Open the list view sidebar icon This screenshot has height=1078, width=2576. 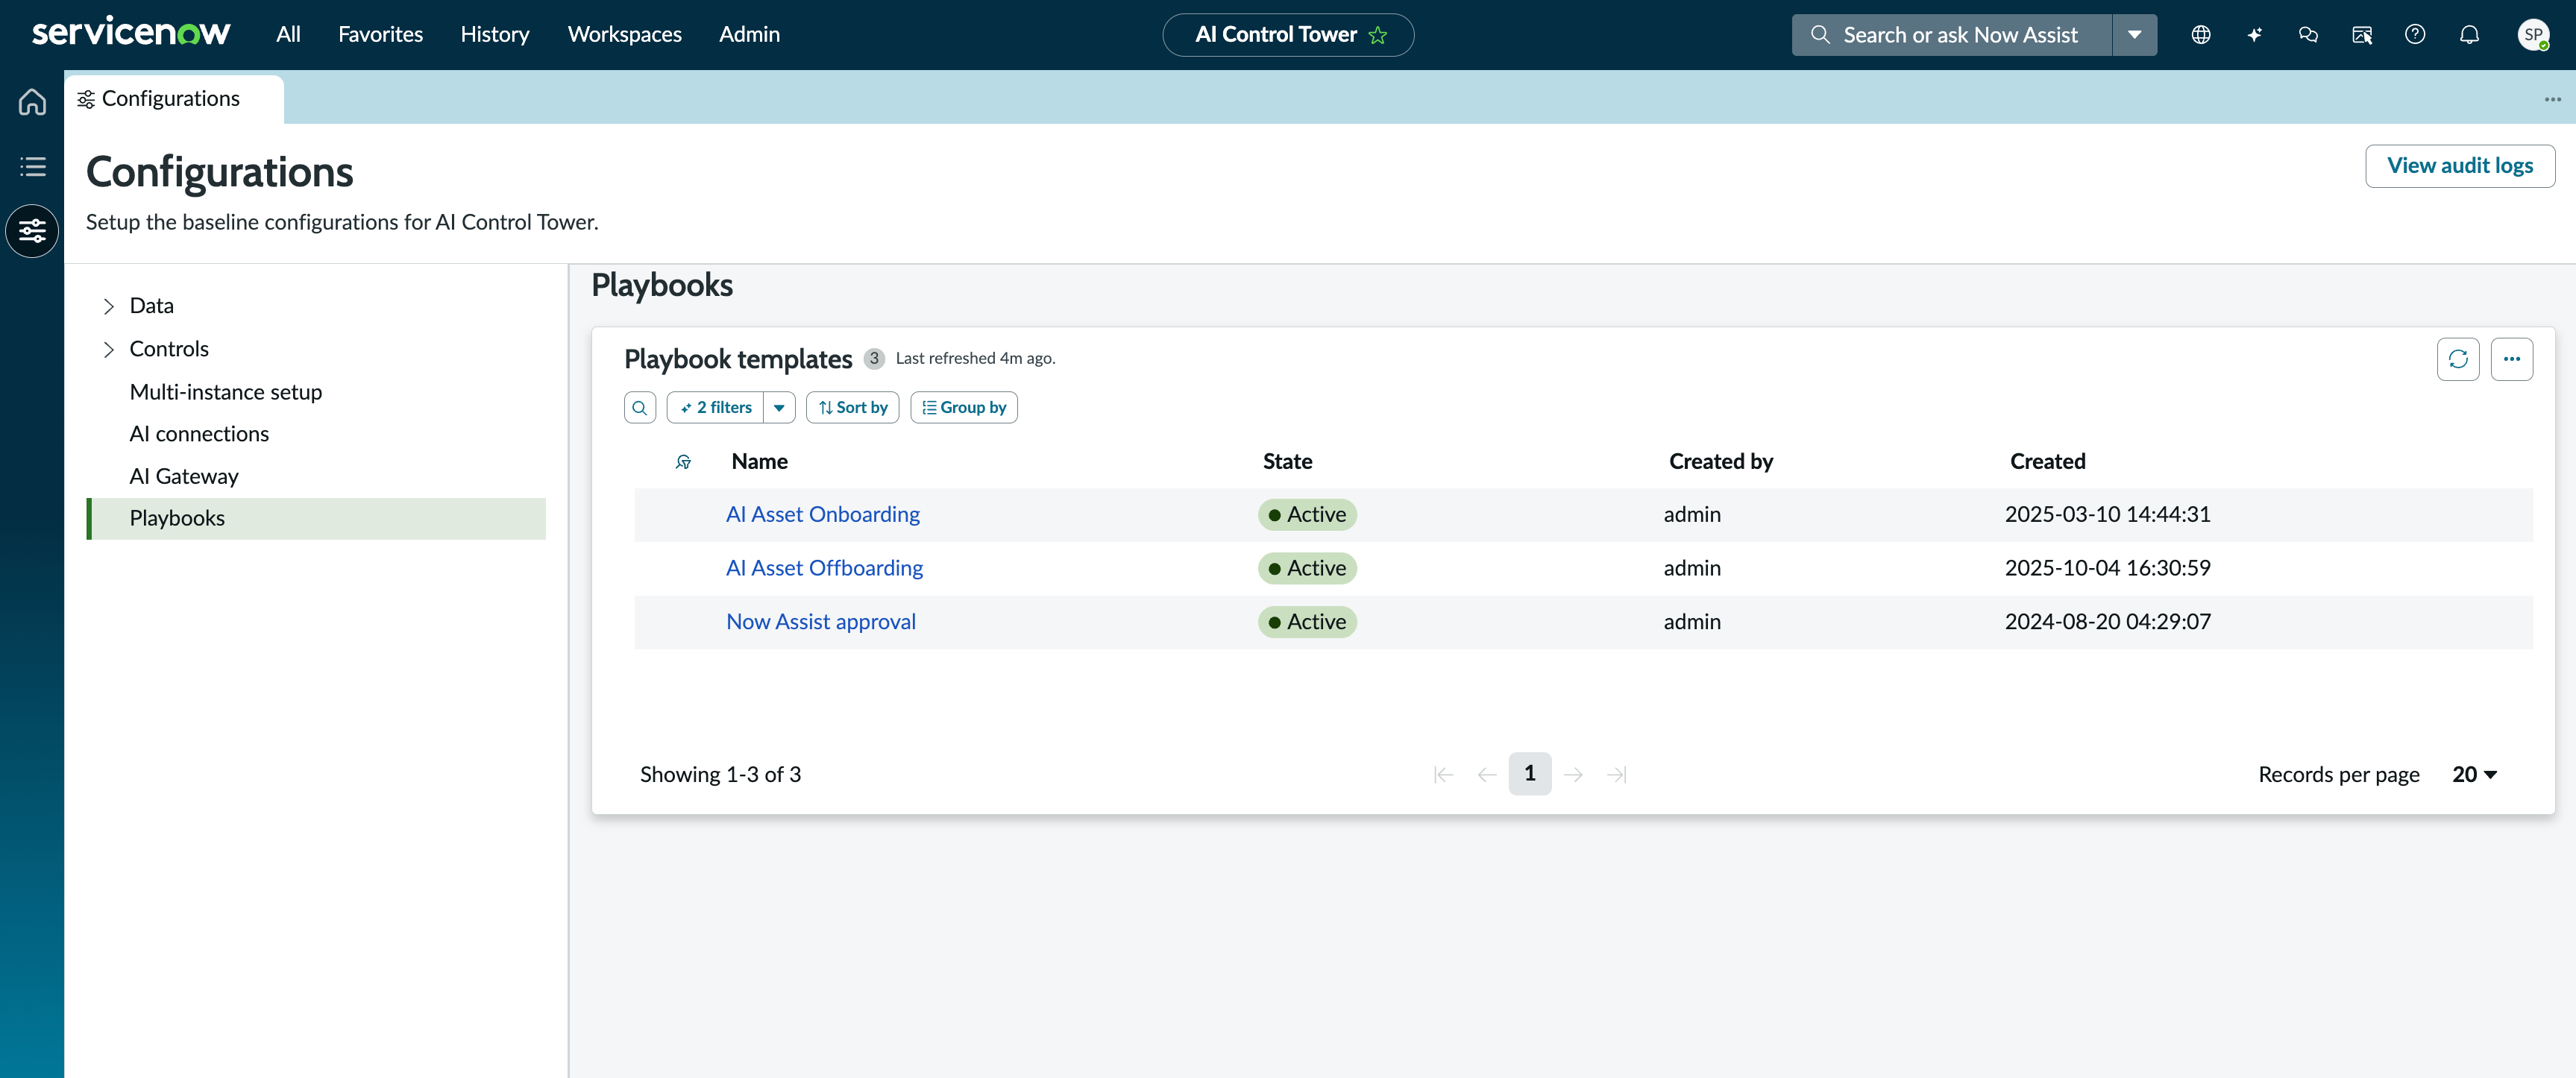[x=32, y=166]
